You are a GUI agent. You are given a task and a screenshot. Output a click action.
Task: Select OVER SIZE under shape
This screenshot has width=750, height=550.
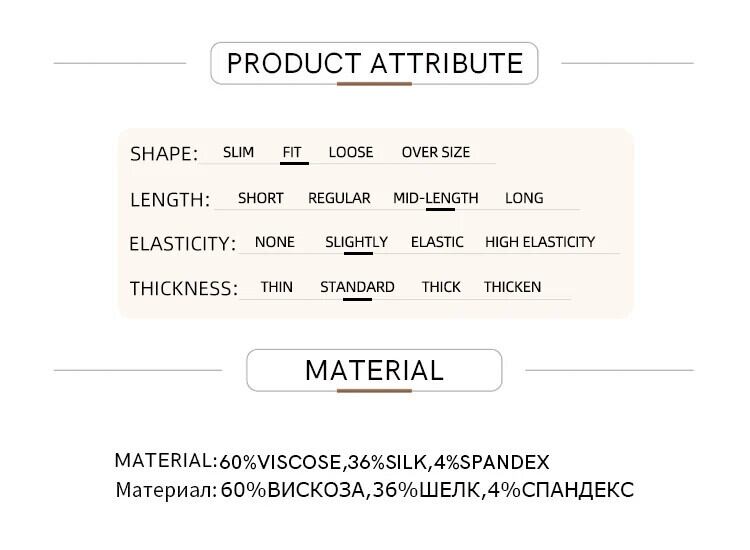[x=435, y=152]
